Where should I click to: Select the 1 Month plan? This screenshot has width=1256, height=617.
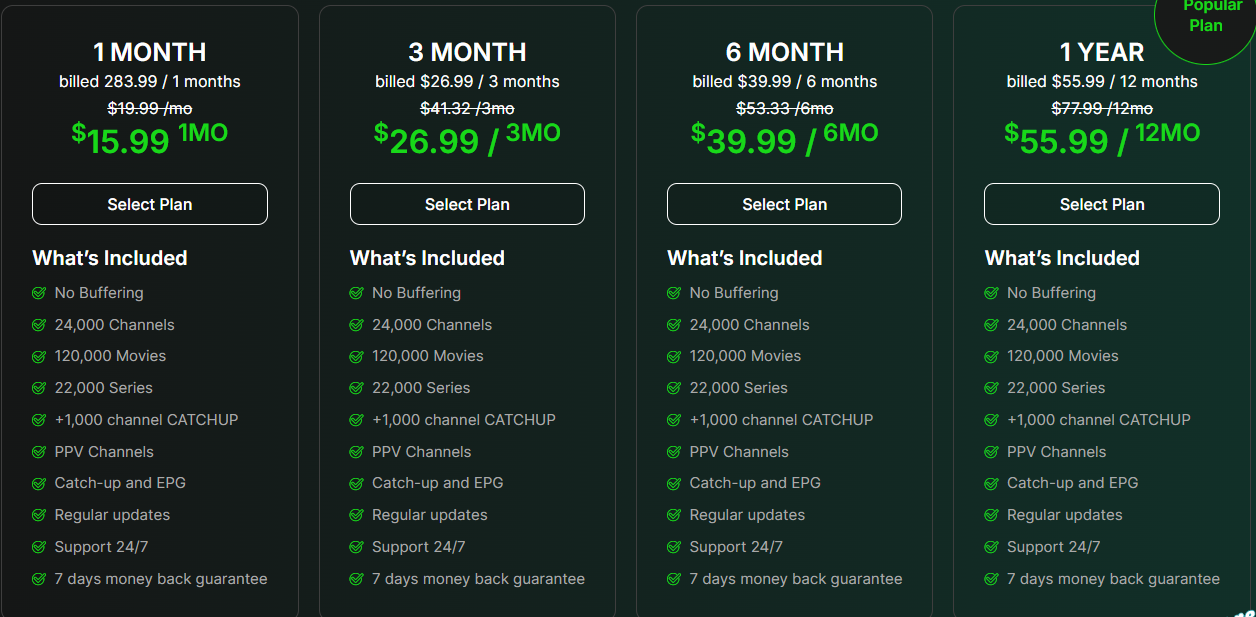click(150, 204)
